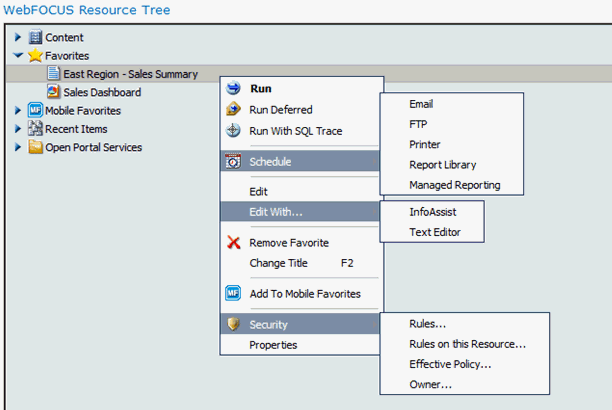The height and width of the screenshot is (410, 612).
Task: Select Run With SQL Trace
Action: (x=301, y=131)
